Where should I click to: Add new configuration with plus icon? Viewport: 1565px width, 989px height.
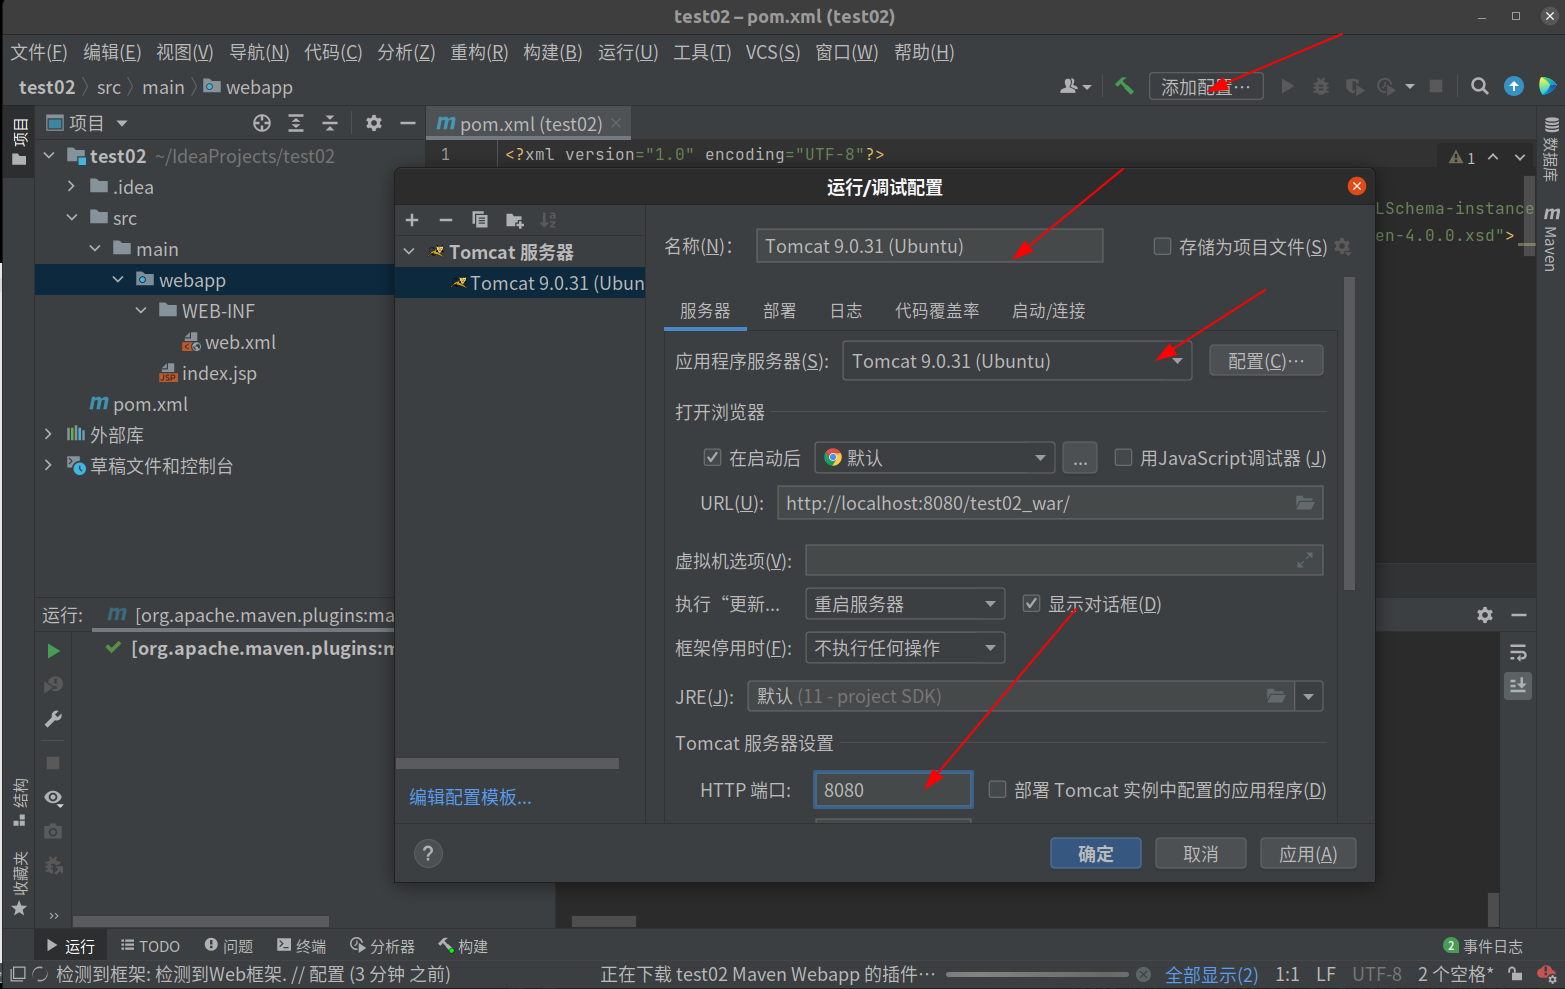(412, 220)
